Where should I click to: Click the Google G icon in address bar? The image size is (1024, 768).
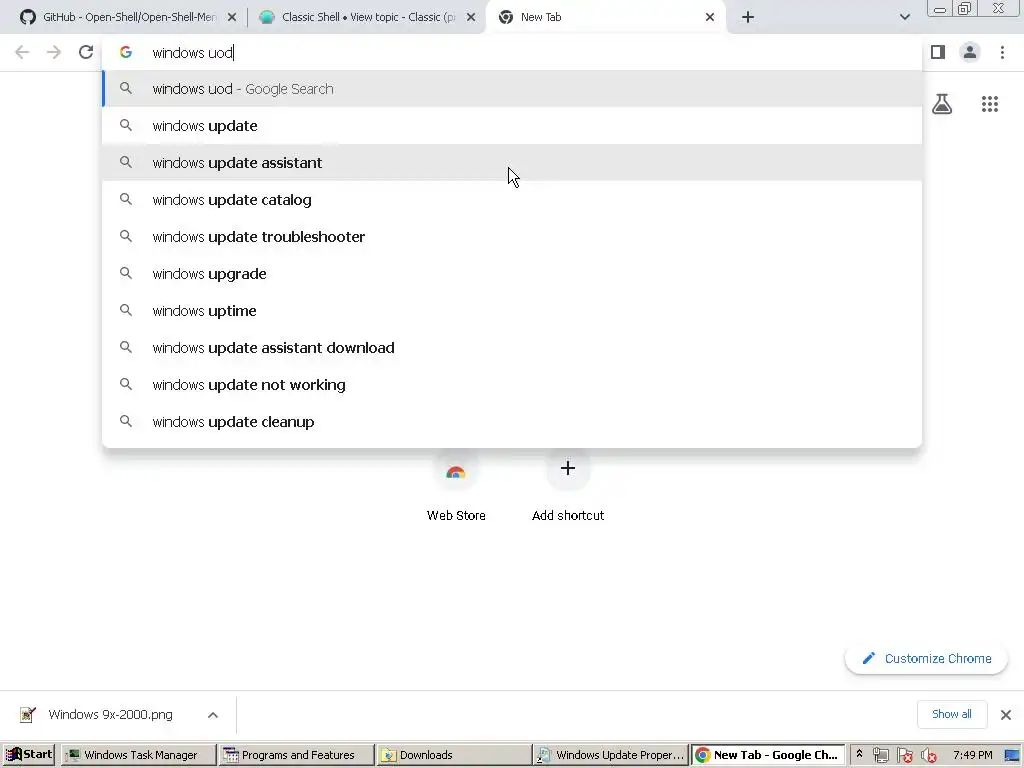(126, 52)
